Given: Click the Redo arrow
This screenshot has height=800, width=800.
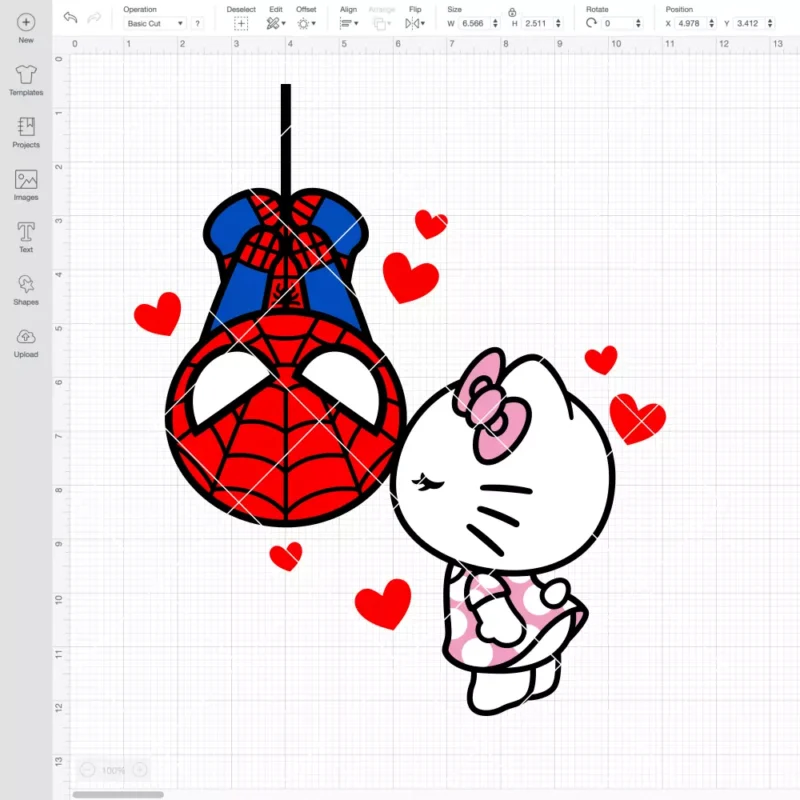Looking at the screenshot, I should click(94, 18).
